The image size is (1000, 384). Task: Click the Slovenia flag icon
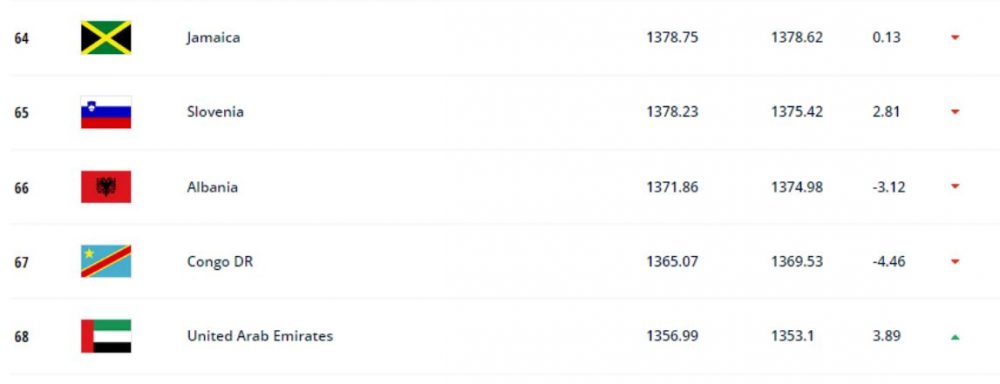pos(106,112)
